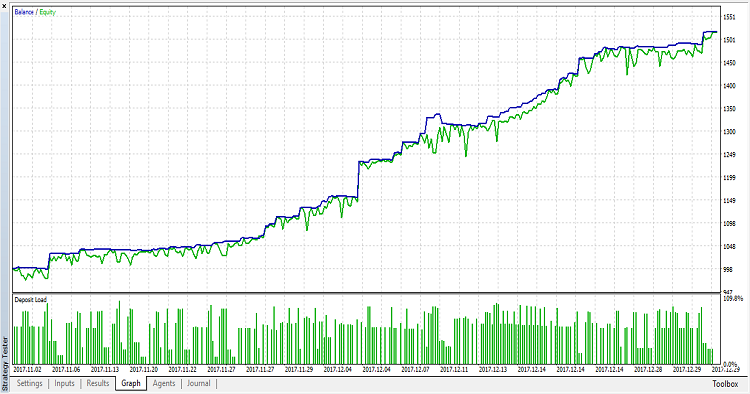This screenshot has width=750, height=394.
Task: Click the Balance legend label
Action: tap(24, 12)
